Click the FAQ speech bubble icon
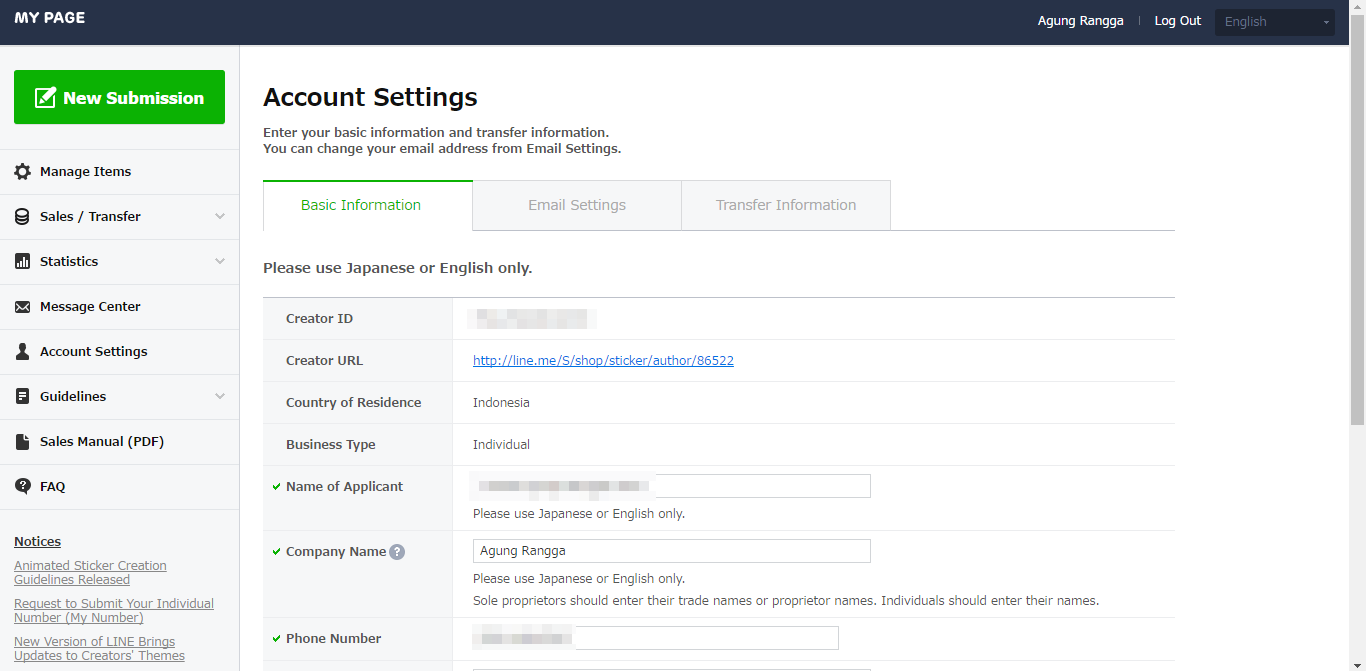1366x671 pixels. tap(22, 487)
